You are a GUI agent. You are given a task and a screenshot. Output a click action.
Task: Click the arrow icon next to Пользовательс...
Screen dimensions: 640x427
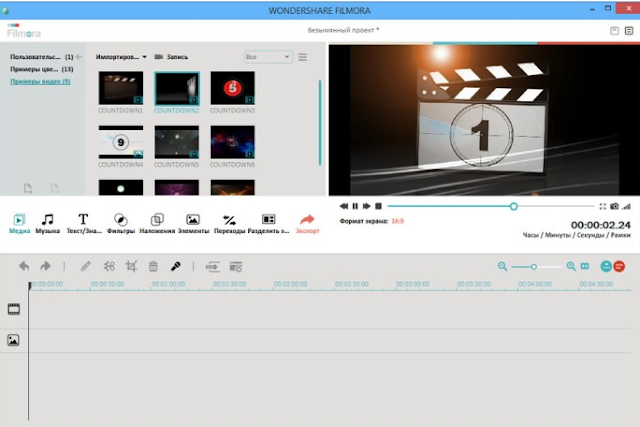[x=79, y=57]
